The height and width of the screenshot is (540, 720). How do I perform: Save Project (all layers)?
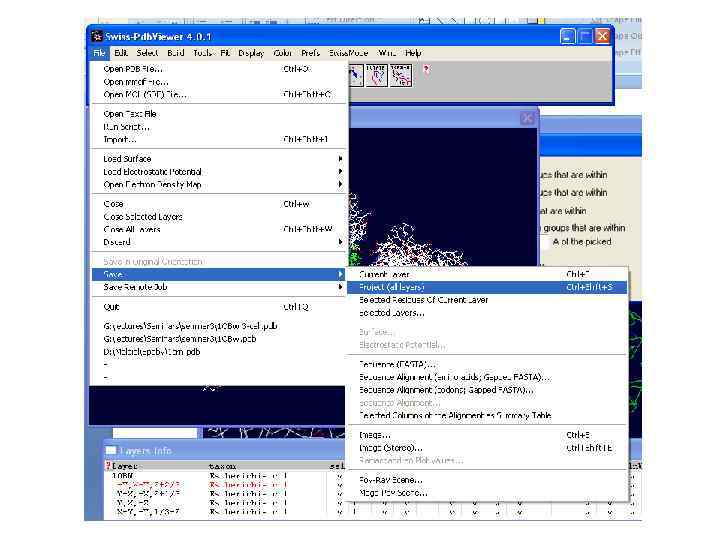coord(487,287)
